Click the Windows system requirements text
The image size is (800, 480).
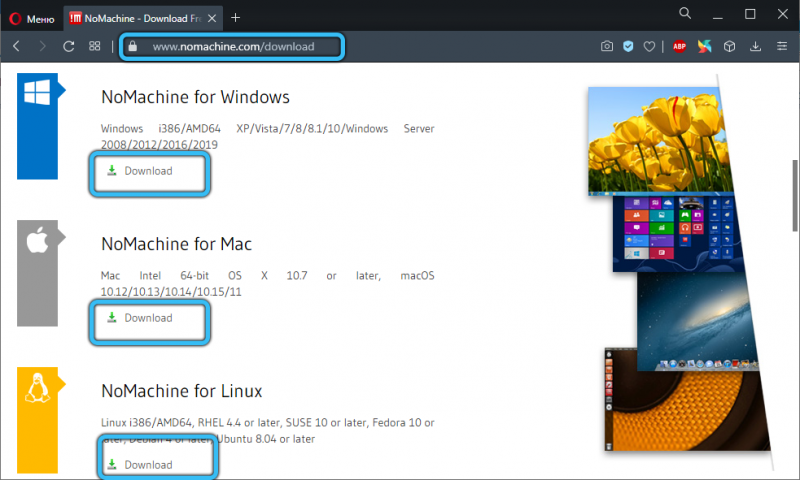267,137
